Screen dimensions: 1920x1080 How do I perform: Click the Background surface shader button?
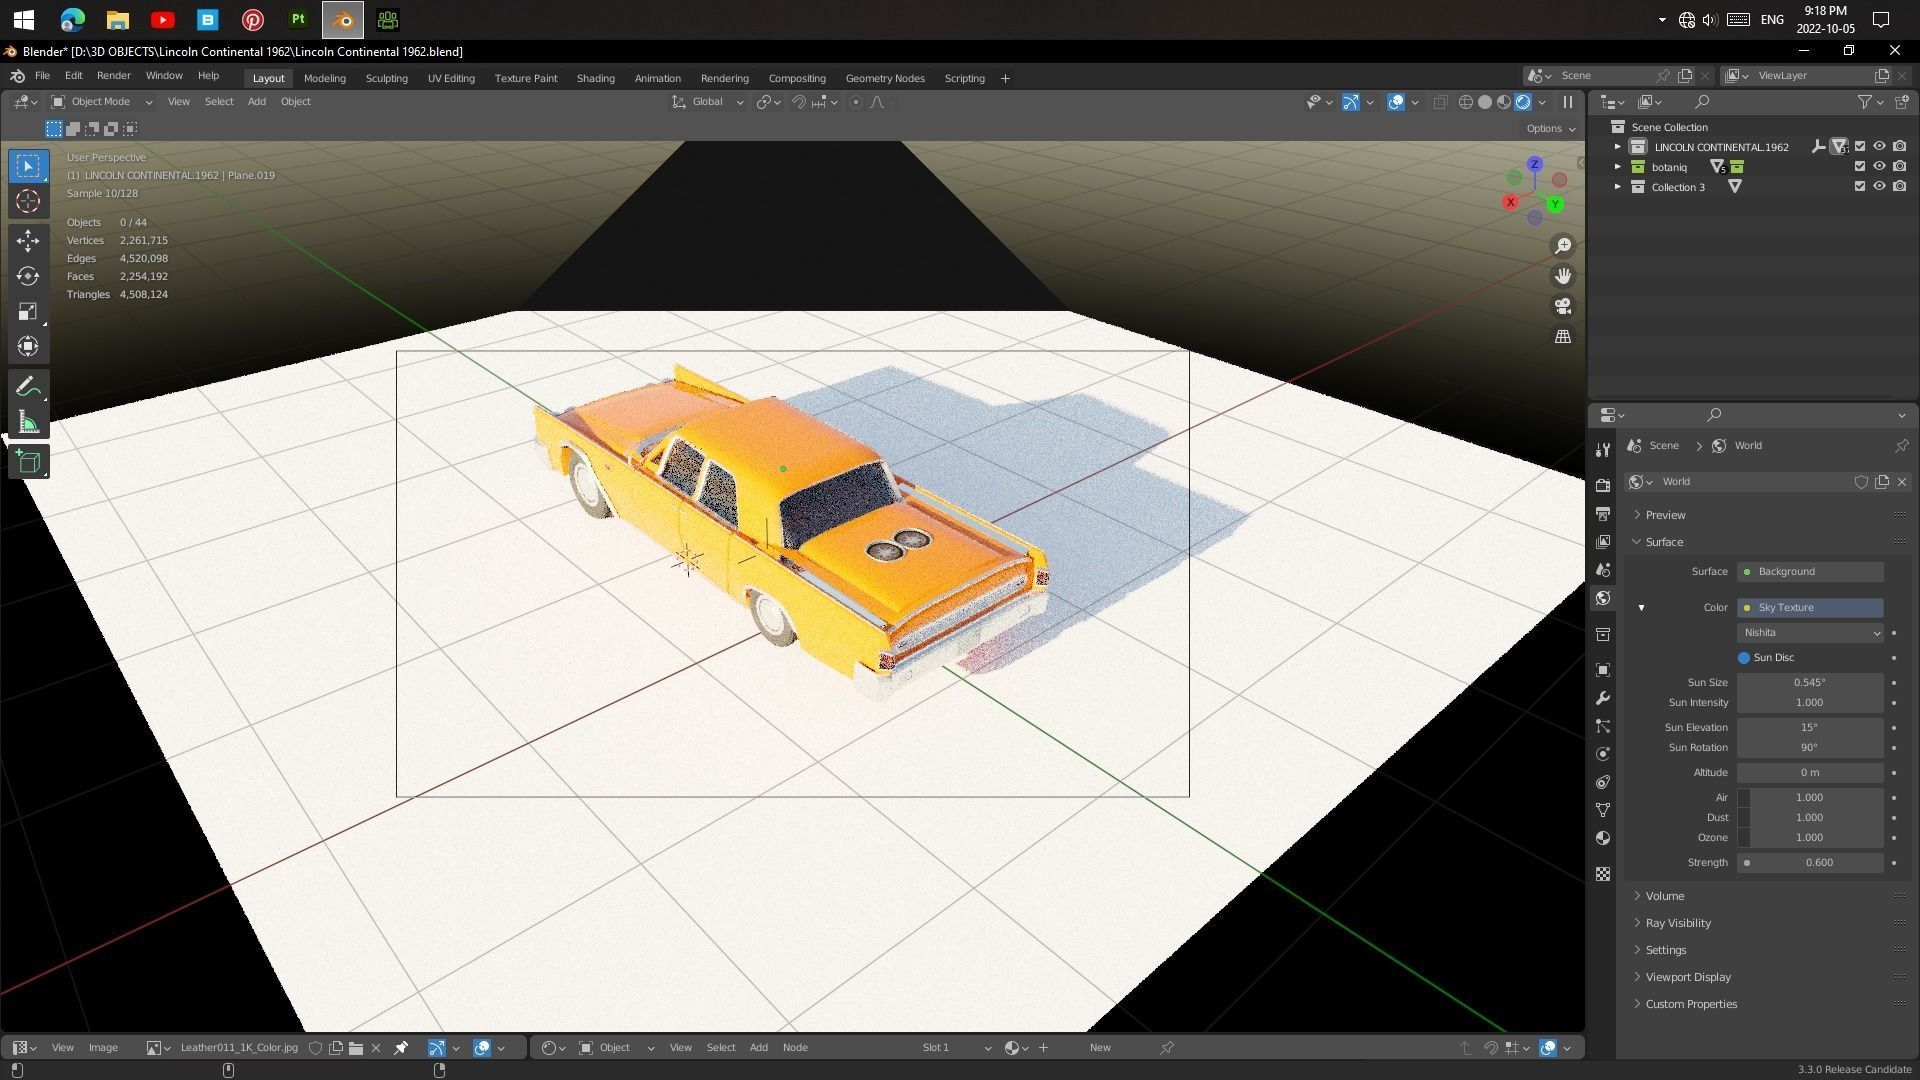[x=1810, y=572]
